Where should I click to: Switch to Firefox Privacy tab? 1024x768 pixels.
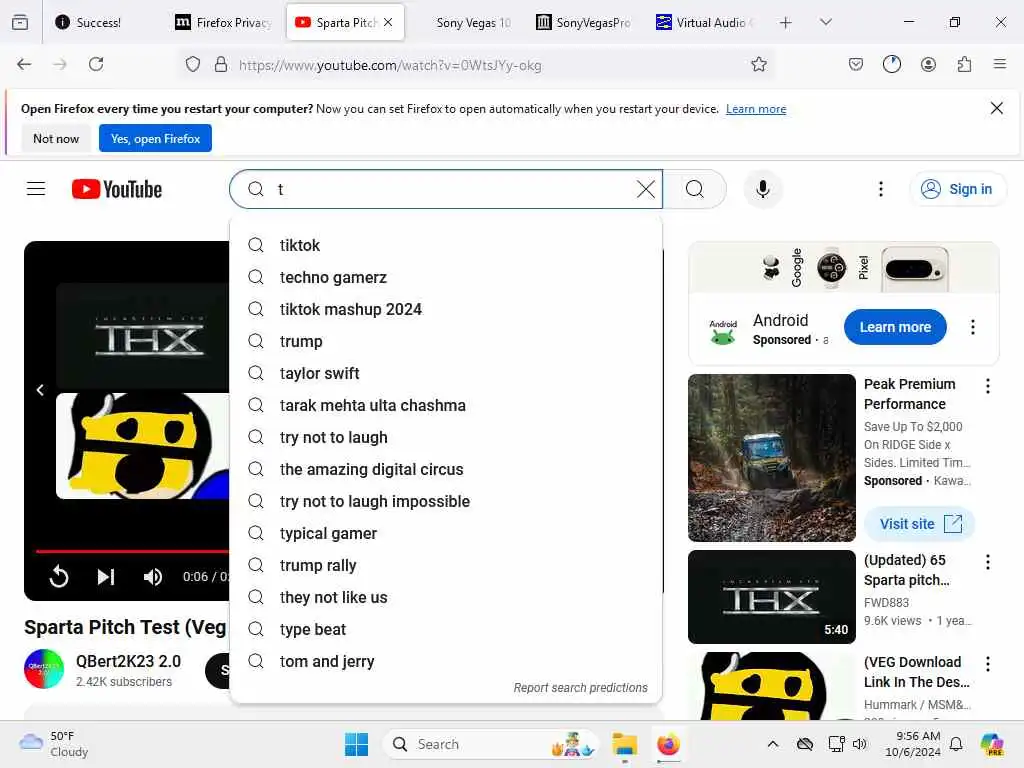coord(223,23)
